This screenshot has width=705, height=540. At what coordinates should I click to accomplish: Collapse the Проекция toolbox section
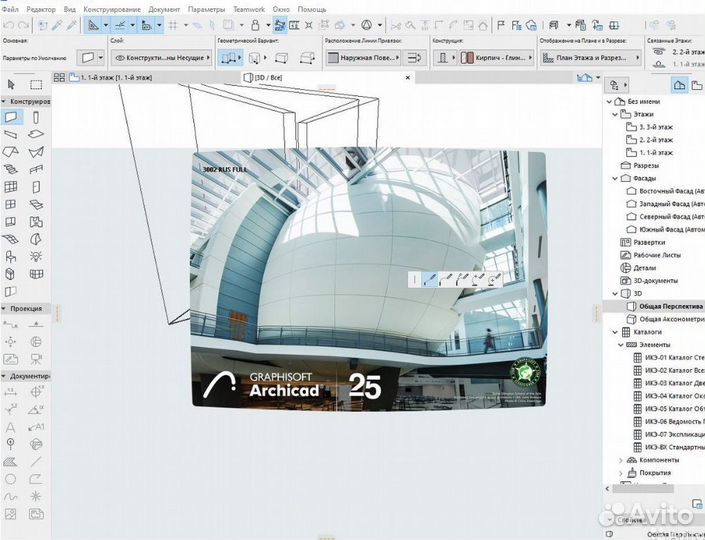pyautogui.click(x=4, y=309)
